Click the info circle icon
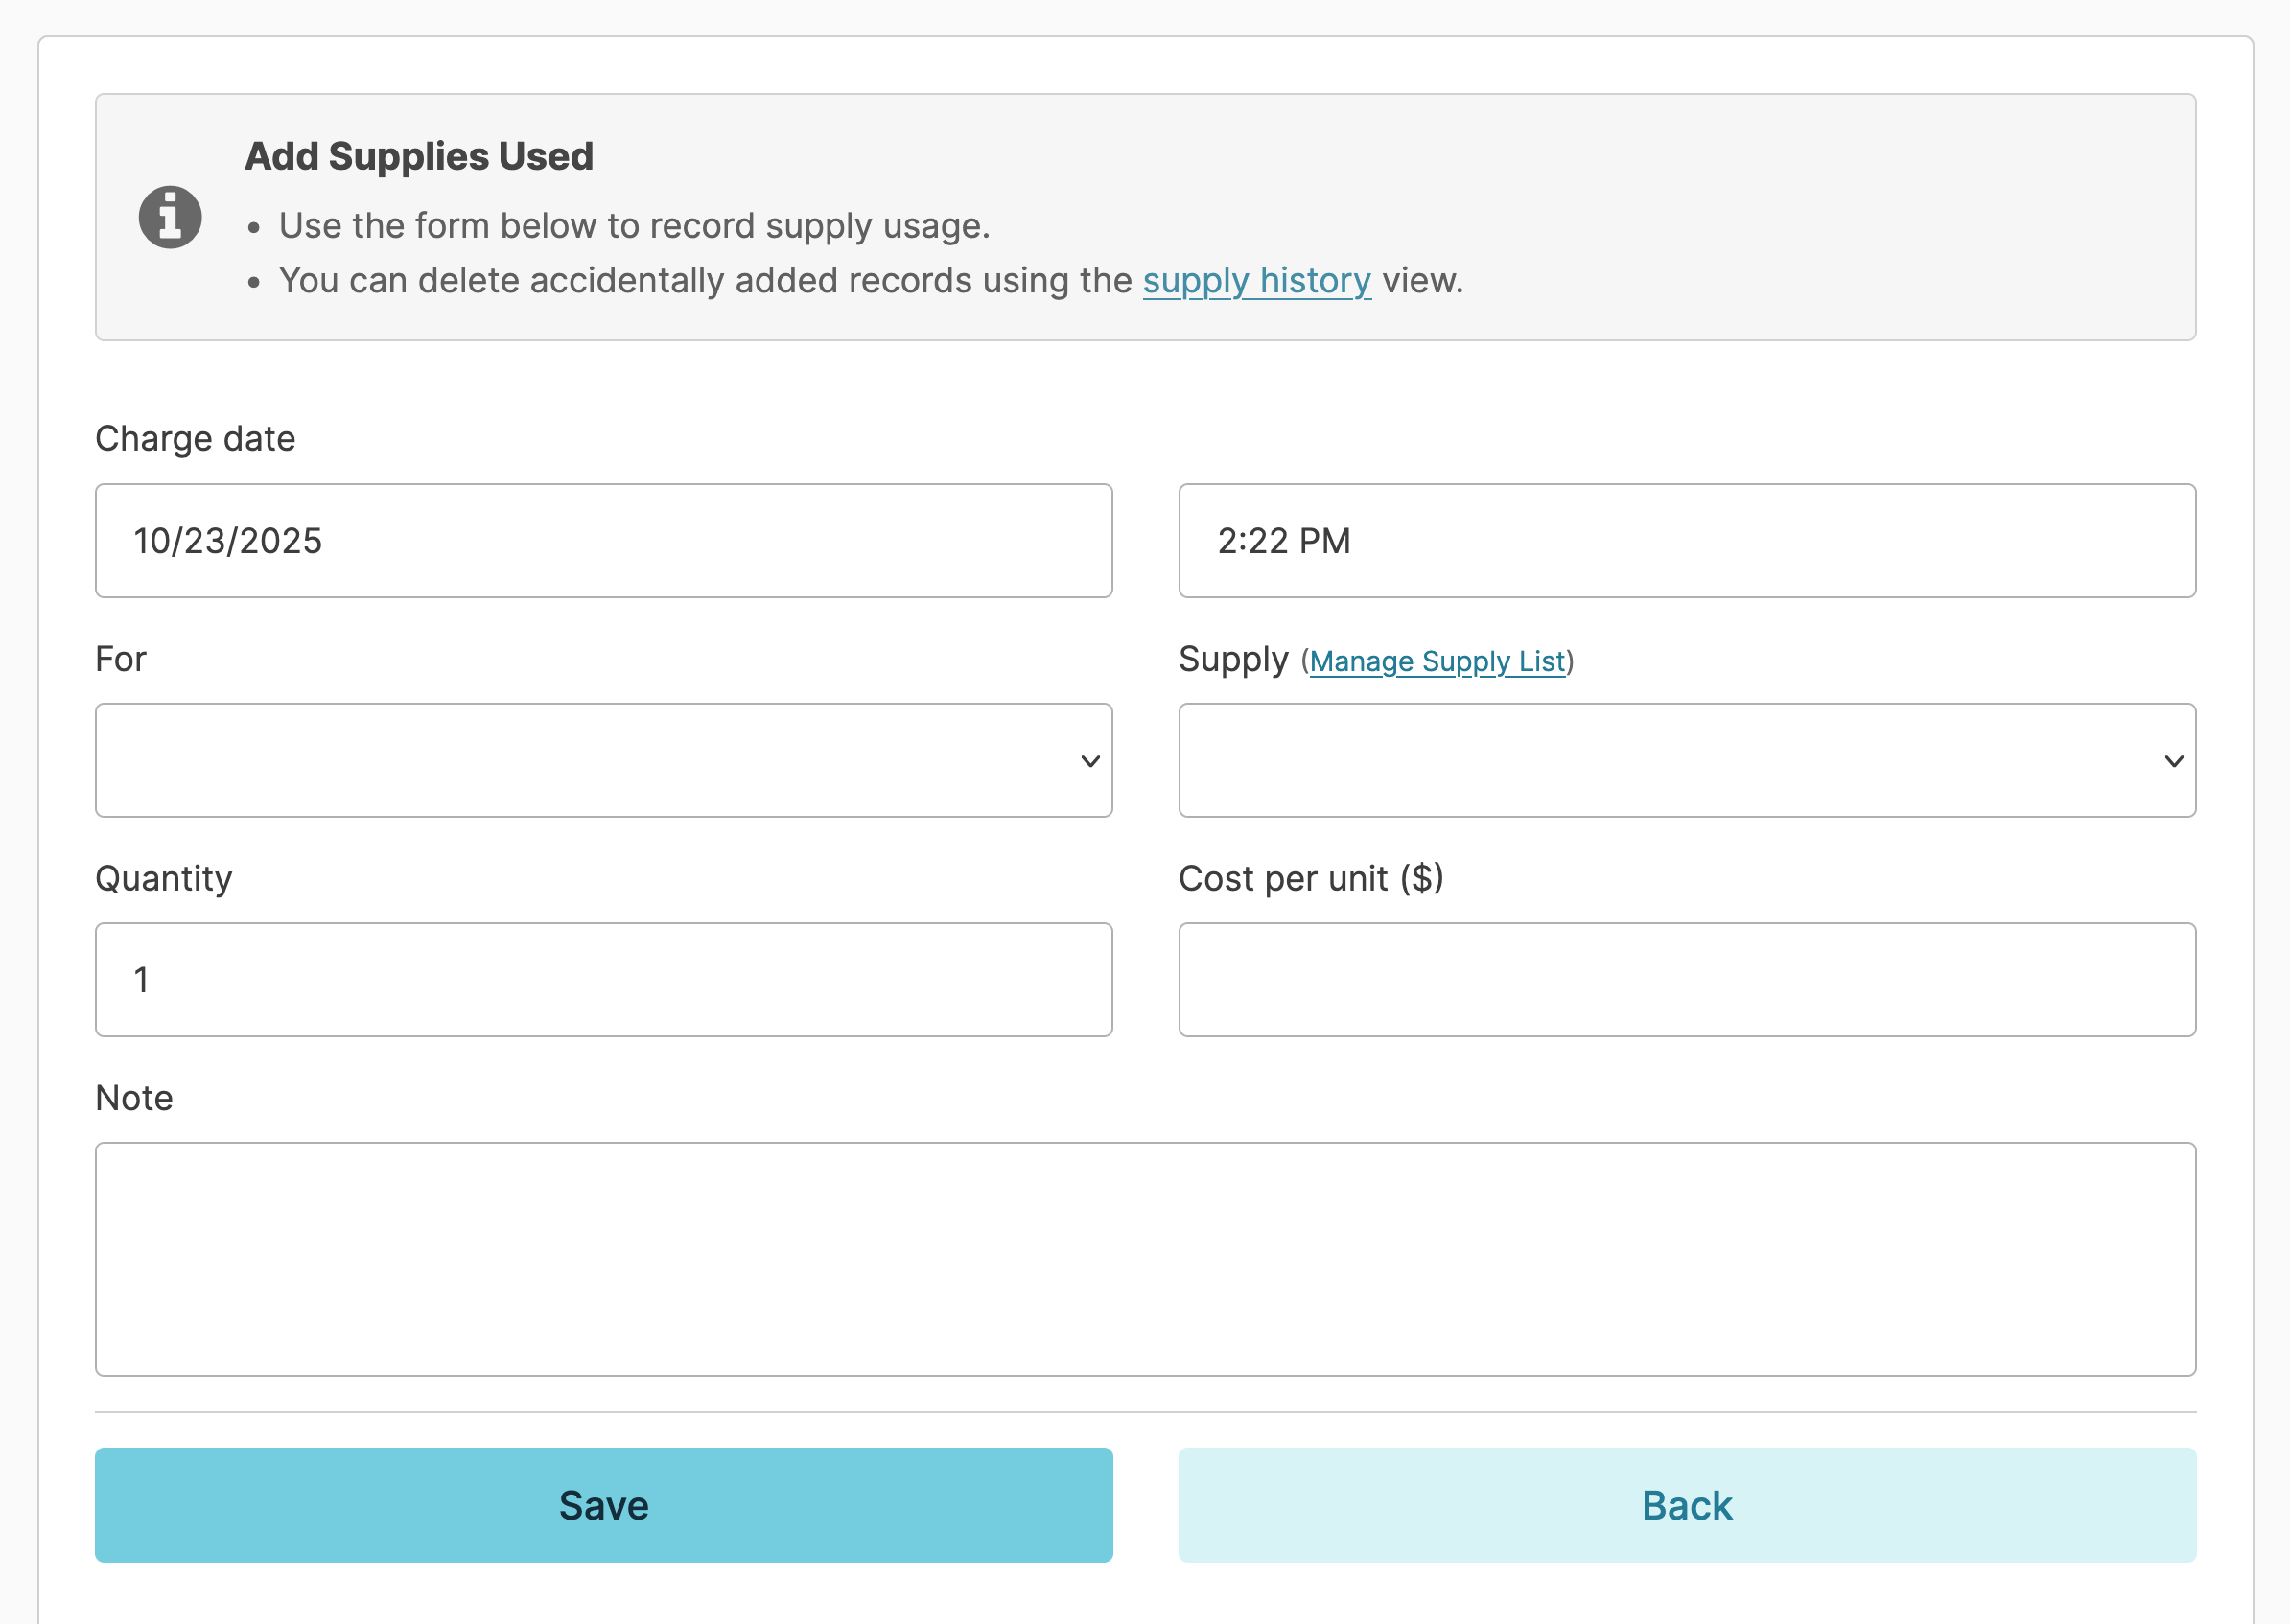The image size is (2290, 1624). point(170,217)
